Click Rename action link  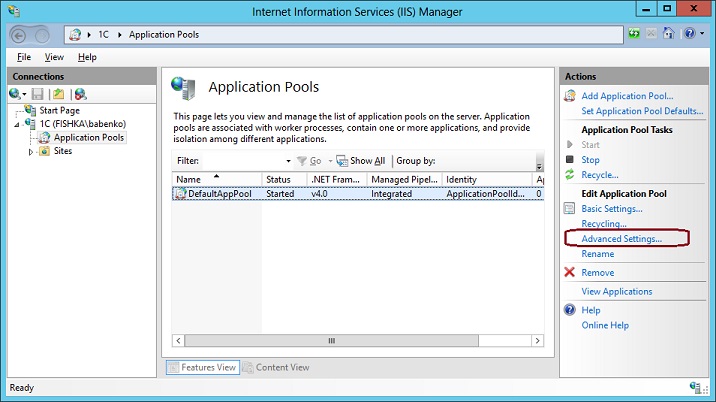[598, 254]
